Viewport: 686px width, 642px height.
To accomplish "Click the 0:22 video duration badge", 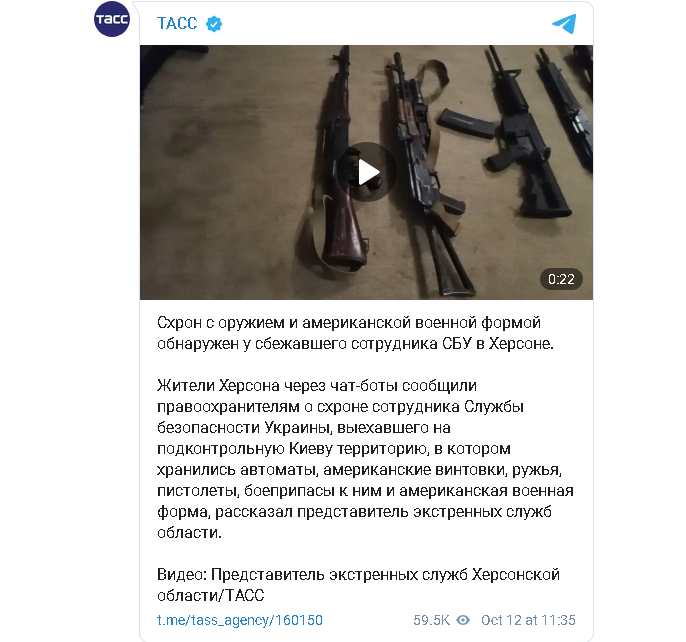I will coord(561,279).
